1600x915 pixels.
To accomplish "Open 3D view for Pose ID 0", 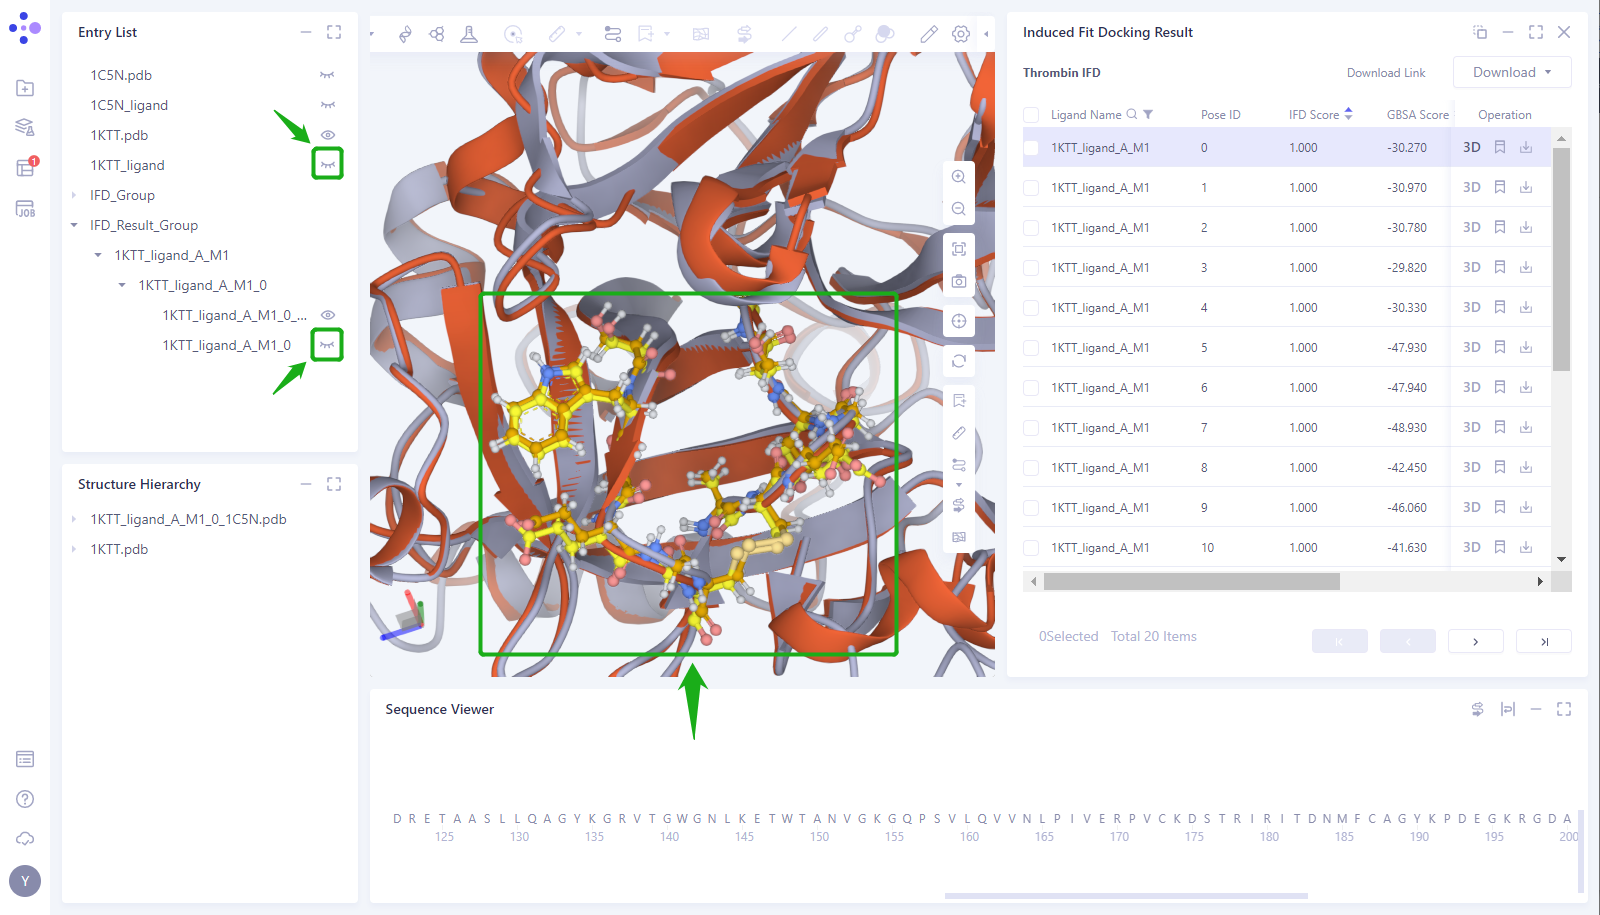I will [x=1471, y=146].
